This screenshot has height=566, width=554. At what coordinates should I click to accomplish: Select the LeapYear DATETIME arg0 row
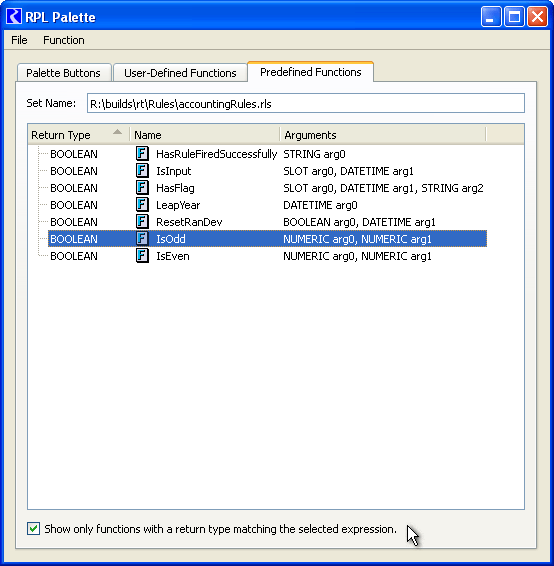[267, 205]
